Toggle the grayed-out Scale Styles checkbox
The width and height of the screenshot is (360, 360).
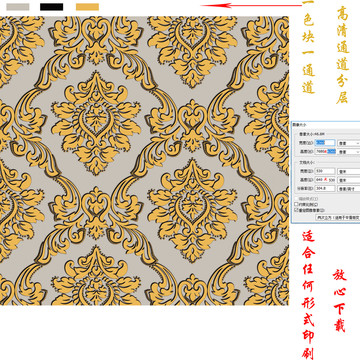coord(296,199)
